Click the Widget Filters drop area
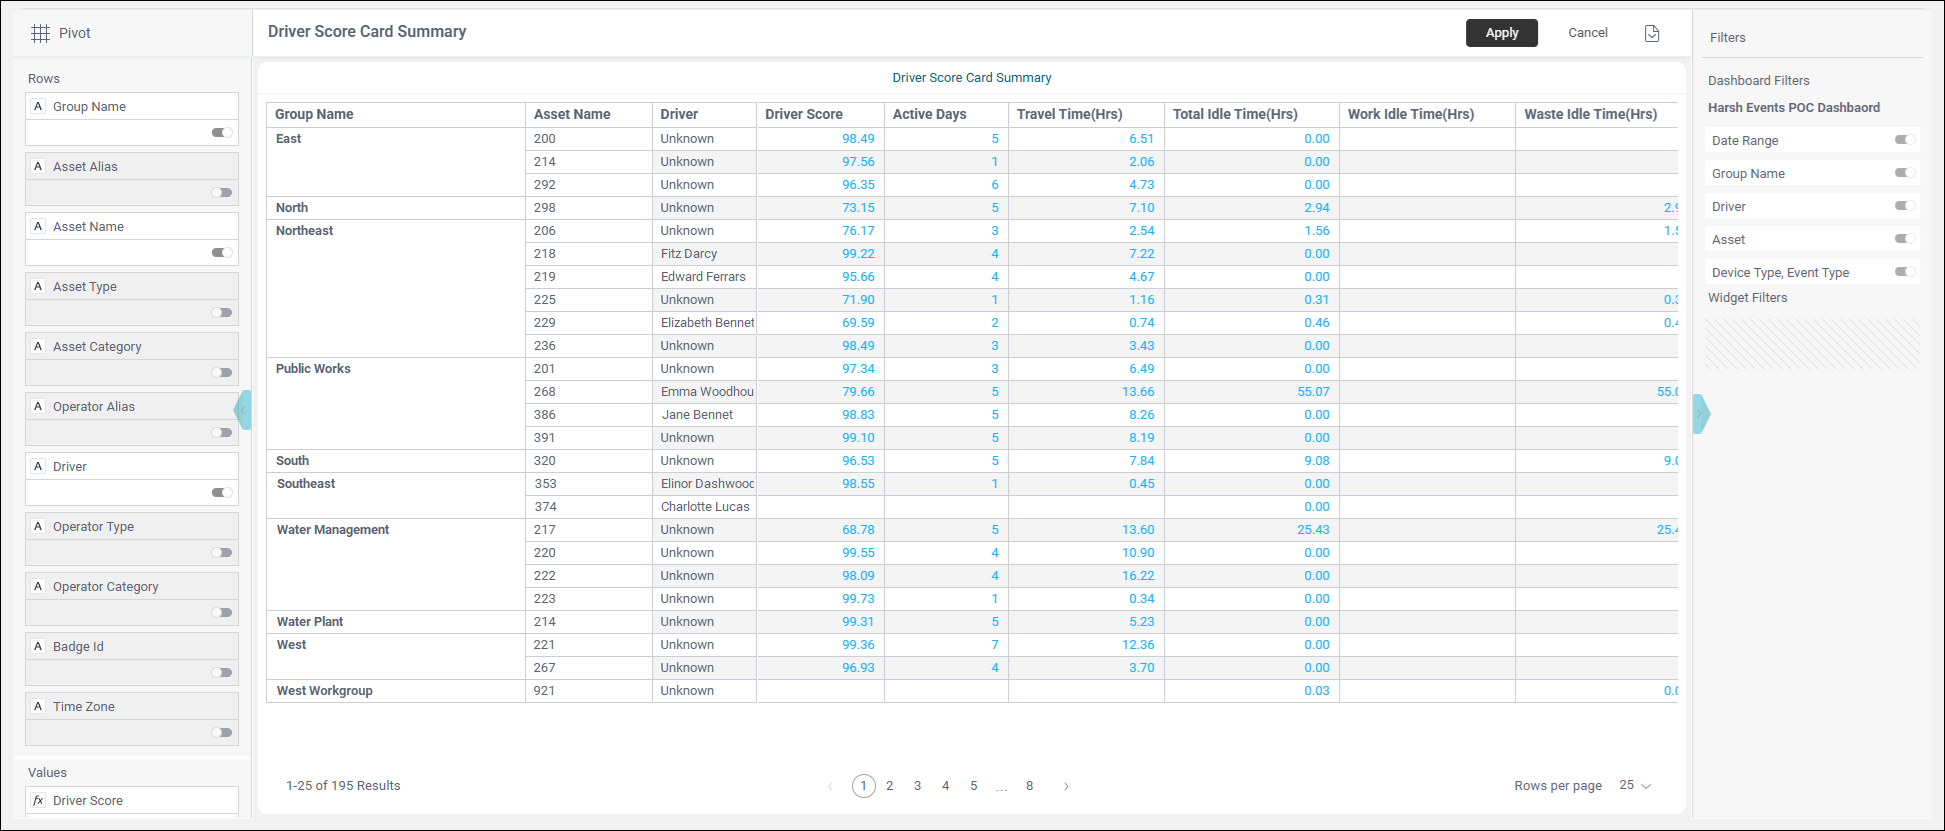 click(1812, 344)
